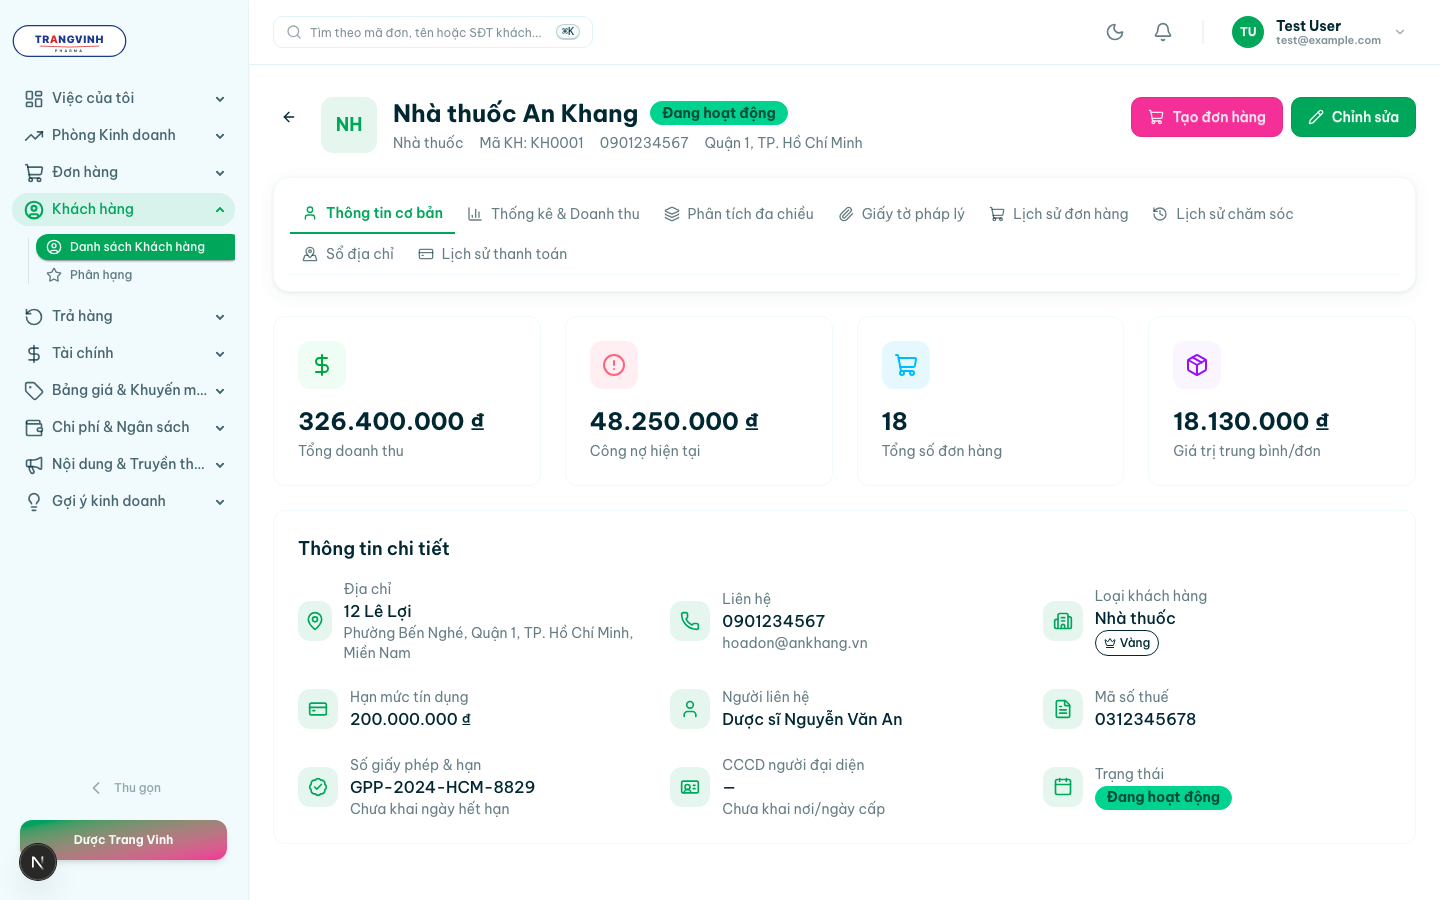Click the dollar icon on revenue card
The height and width of the screenshot is (900, 1440).
[322, 365]
